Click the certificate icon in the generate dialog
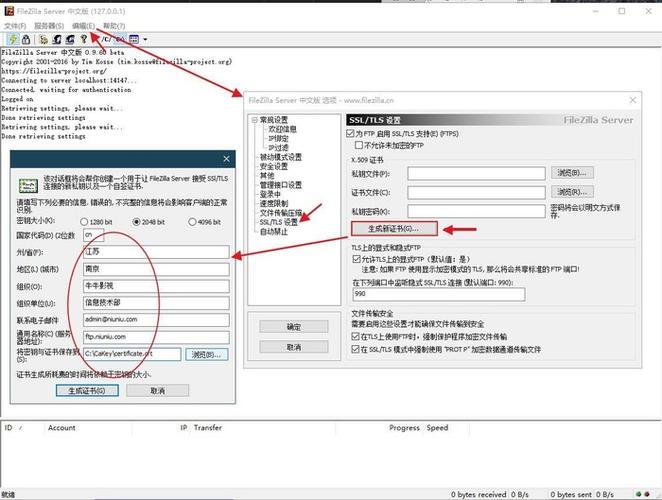The width and height of the screenshot is (662, 500). tap(28, 185)
